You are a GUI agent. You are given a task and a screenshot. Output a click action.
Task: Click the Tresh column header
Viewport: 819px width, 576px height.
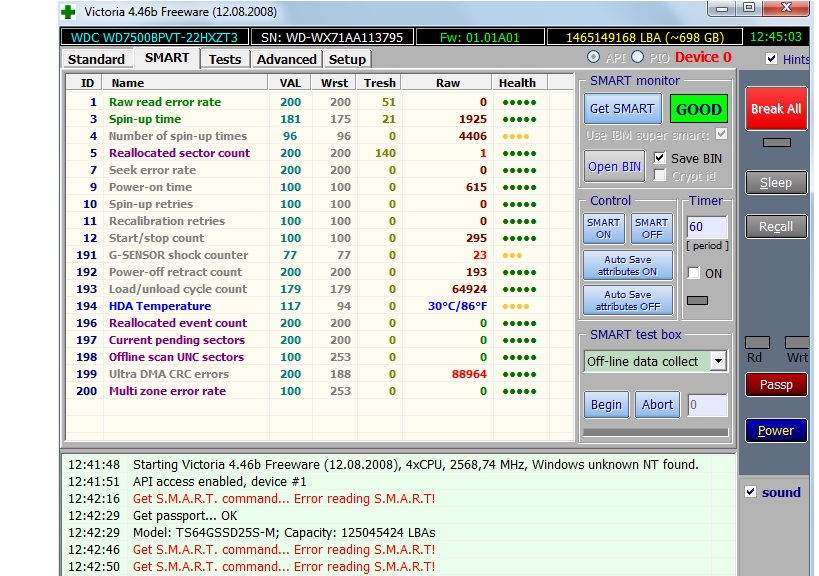[380, 83]
